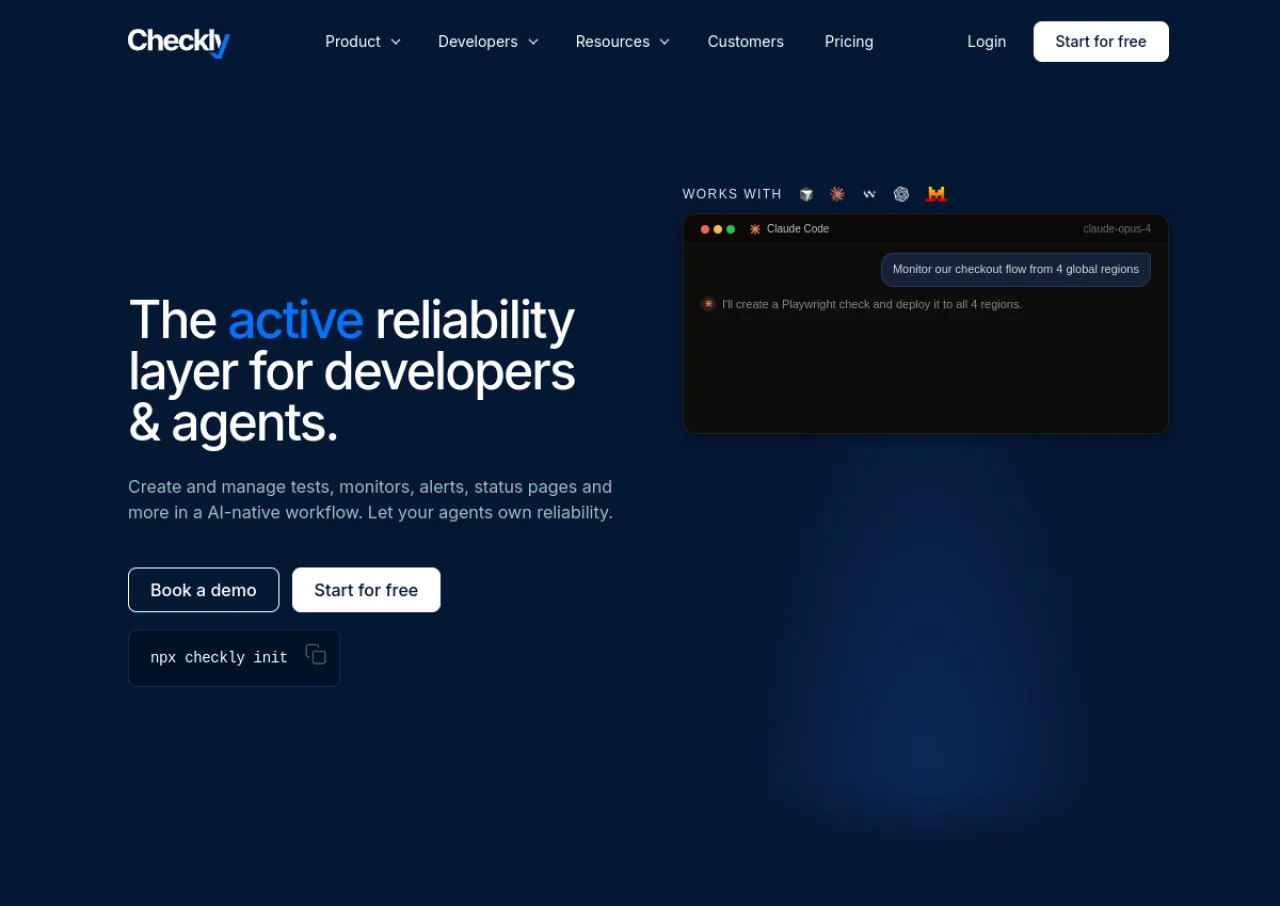Click the red dot in the terminal window
The height and width of the screenshot is (906, 1280).
(x=705, y=229)
